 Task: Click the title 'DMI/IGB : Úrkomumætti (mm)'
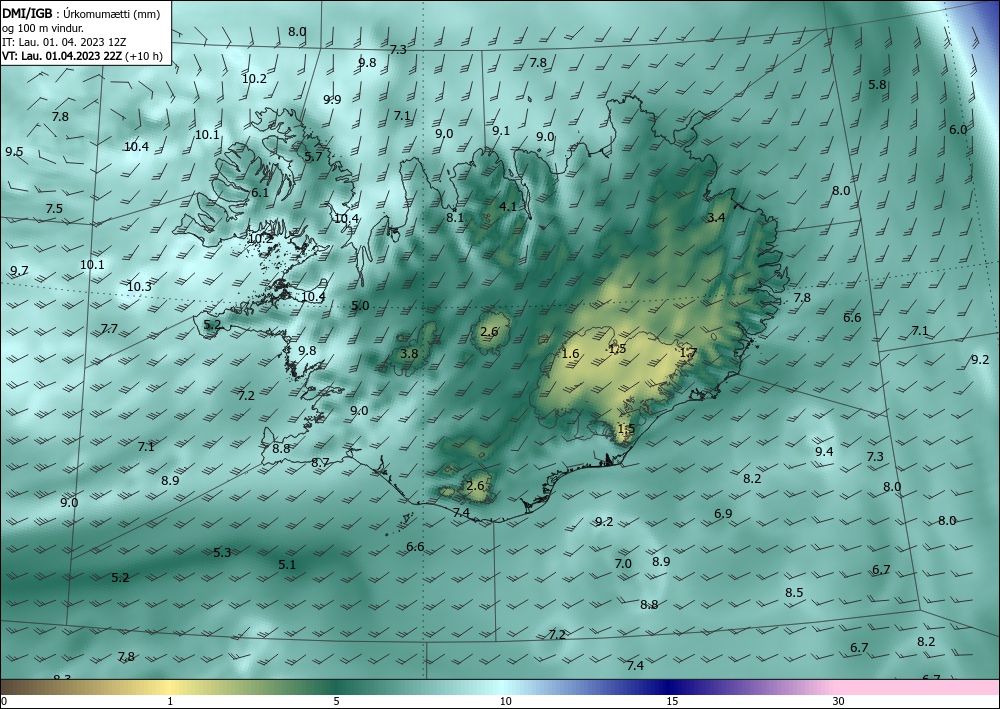pos(81,14)
